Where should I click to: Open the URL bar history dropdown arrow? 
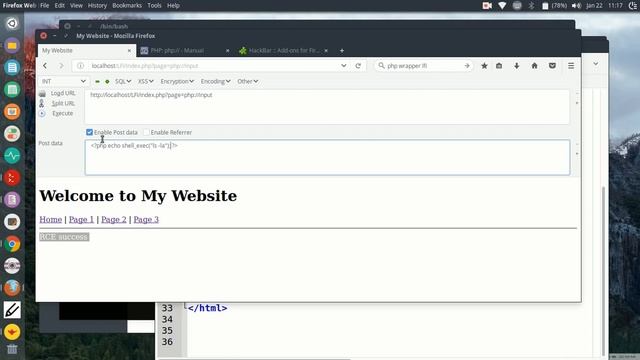pyautogui.click(x=344, y=66)
